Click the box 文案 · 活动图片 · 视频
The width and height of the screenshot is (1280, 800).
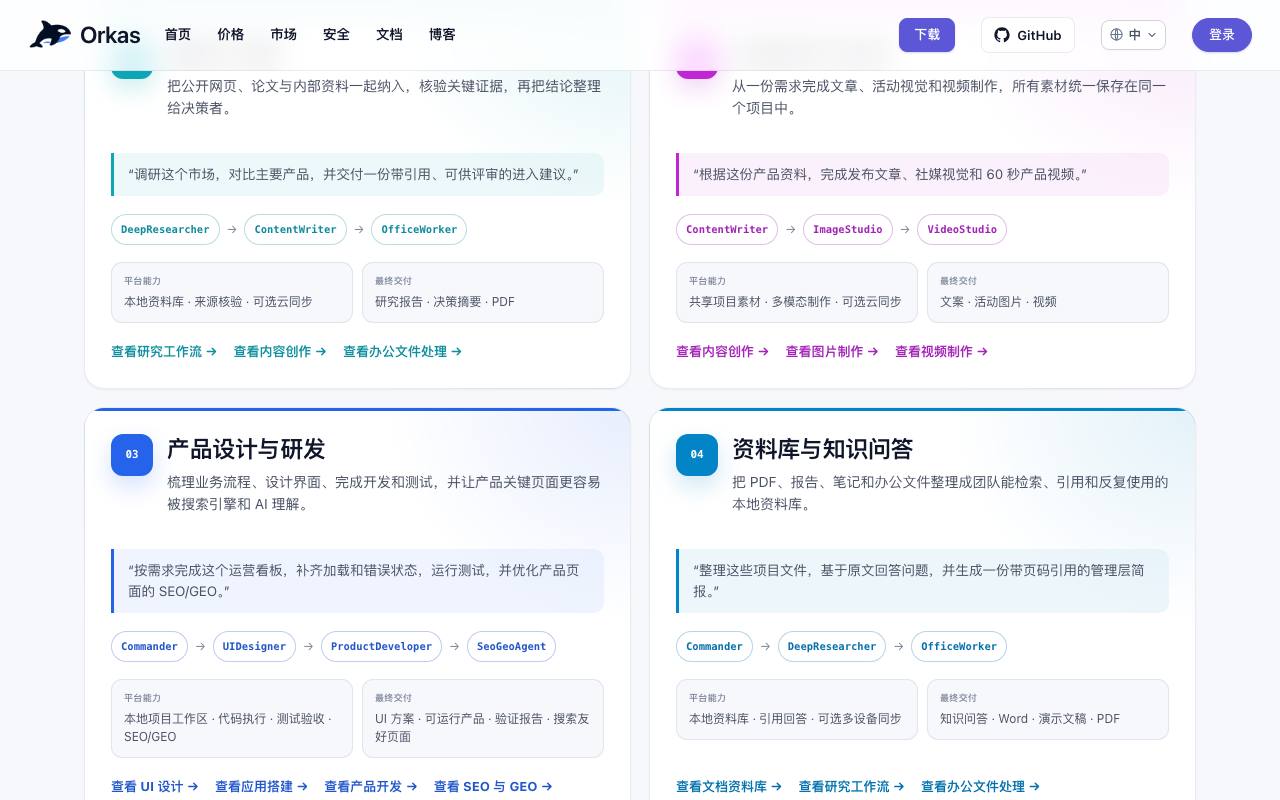[x=1048, y=293]
